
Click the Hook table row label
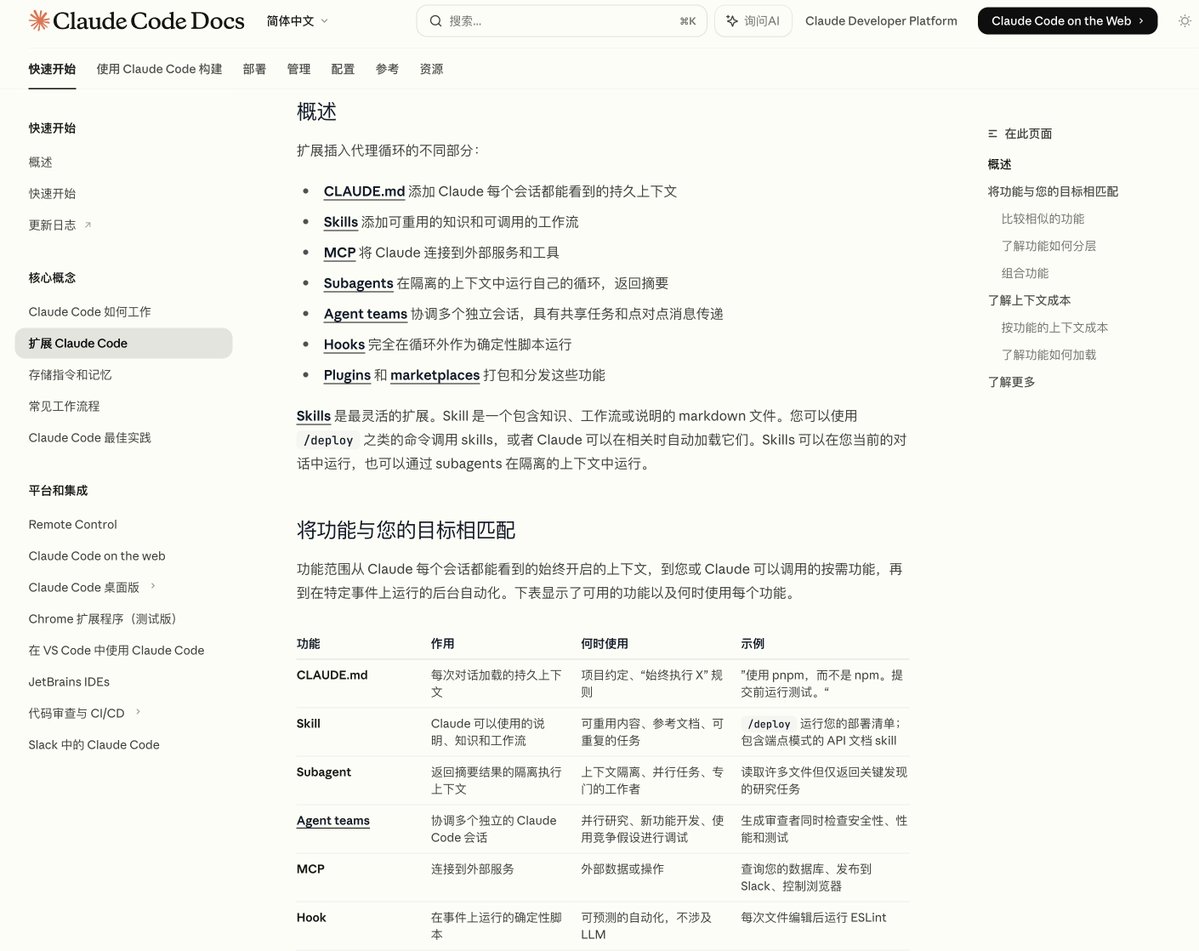pyautogui.click(x=311, y=917)
